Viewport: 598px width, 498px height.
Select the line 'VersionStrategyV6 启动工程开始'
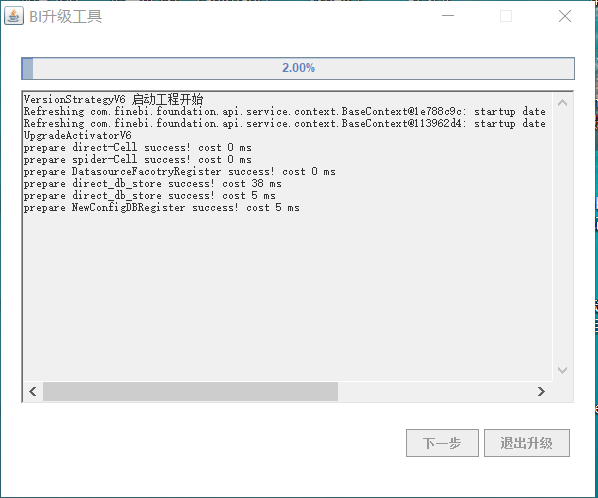pyautogui.click(x=113, y=100)
